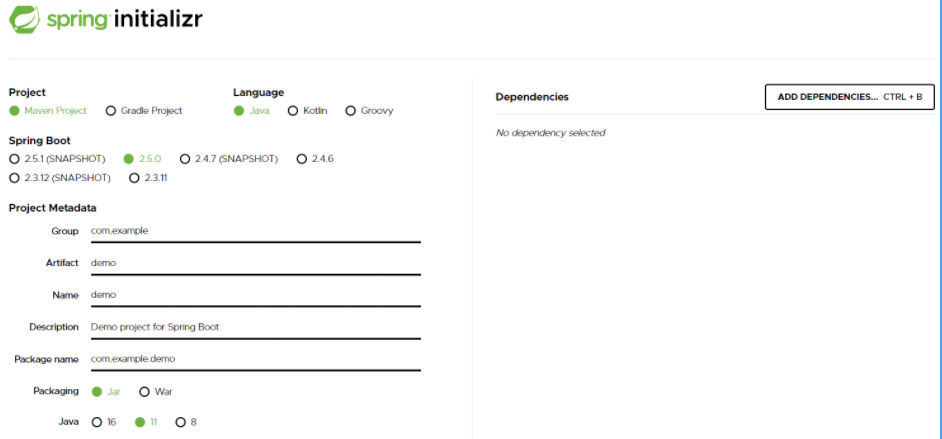Viewport: 942px width, 439px height.
Task: Click 'No dependency selected' text
Action: coord(550,133)
